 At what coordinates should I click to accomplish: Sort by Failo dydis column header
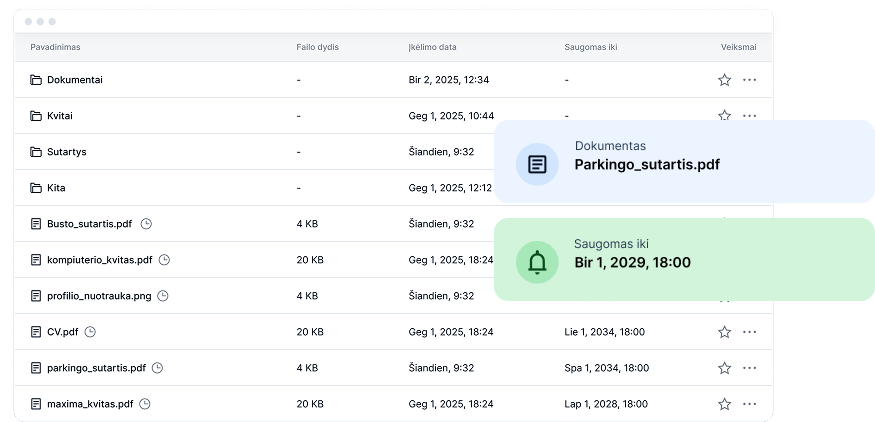tap(317, 47)
